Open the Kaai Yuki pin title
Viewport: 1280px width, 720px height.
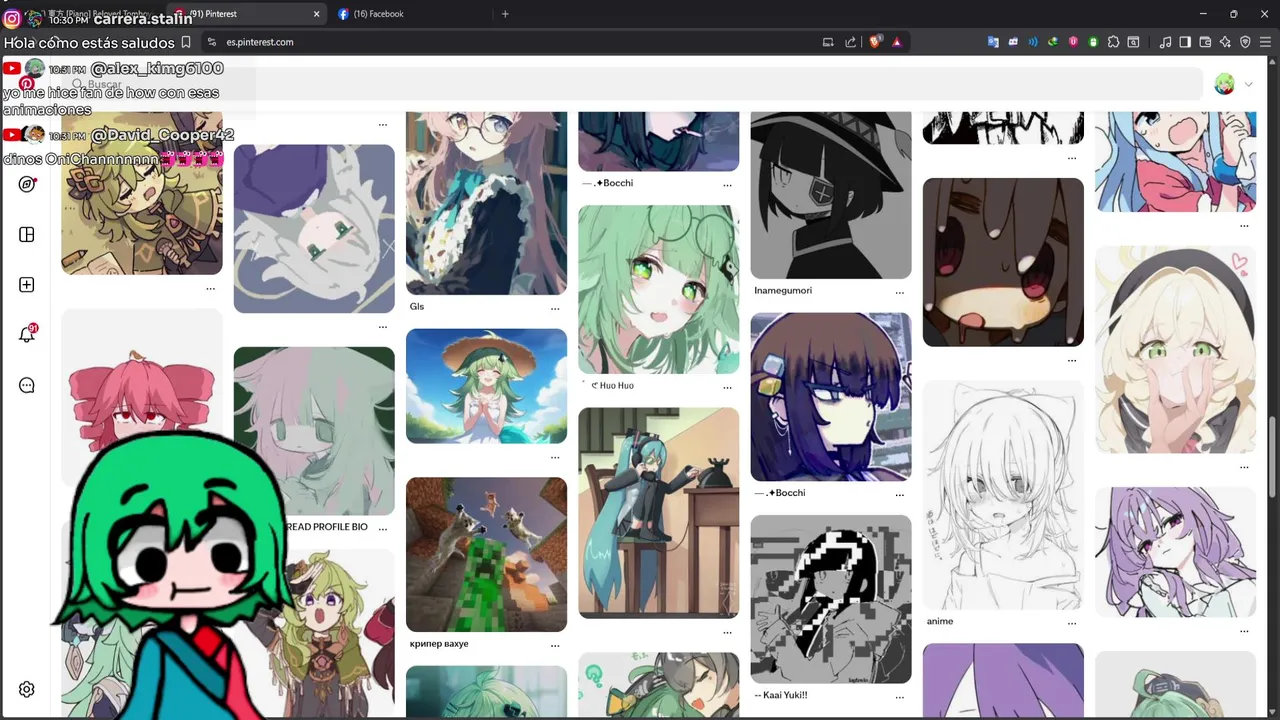[x=780, y=695]
